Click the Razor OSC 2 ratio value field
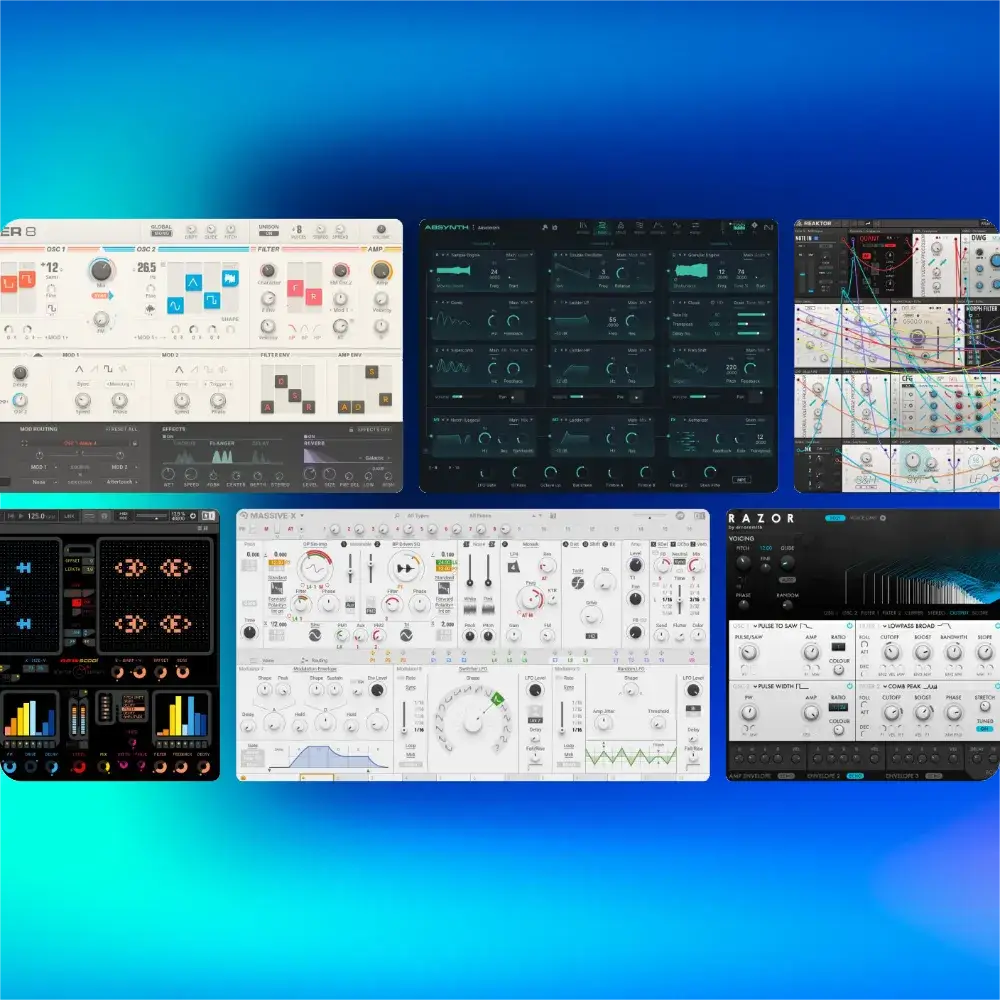 click(837, 707)
